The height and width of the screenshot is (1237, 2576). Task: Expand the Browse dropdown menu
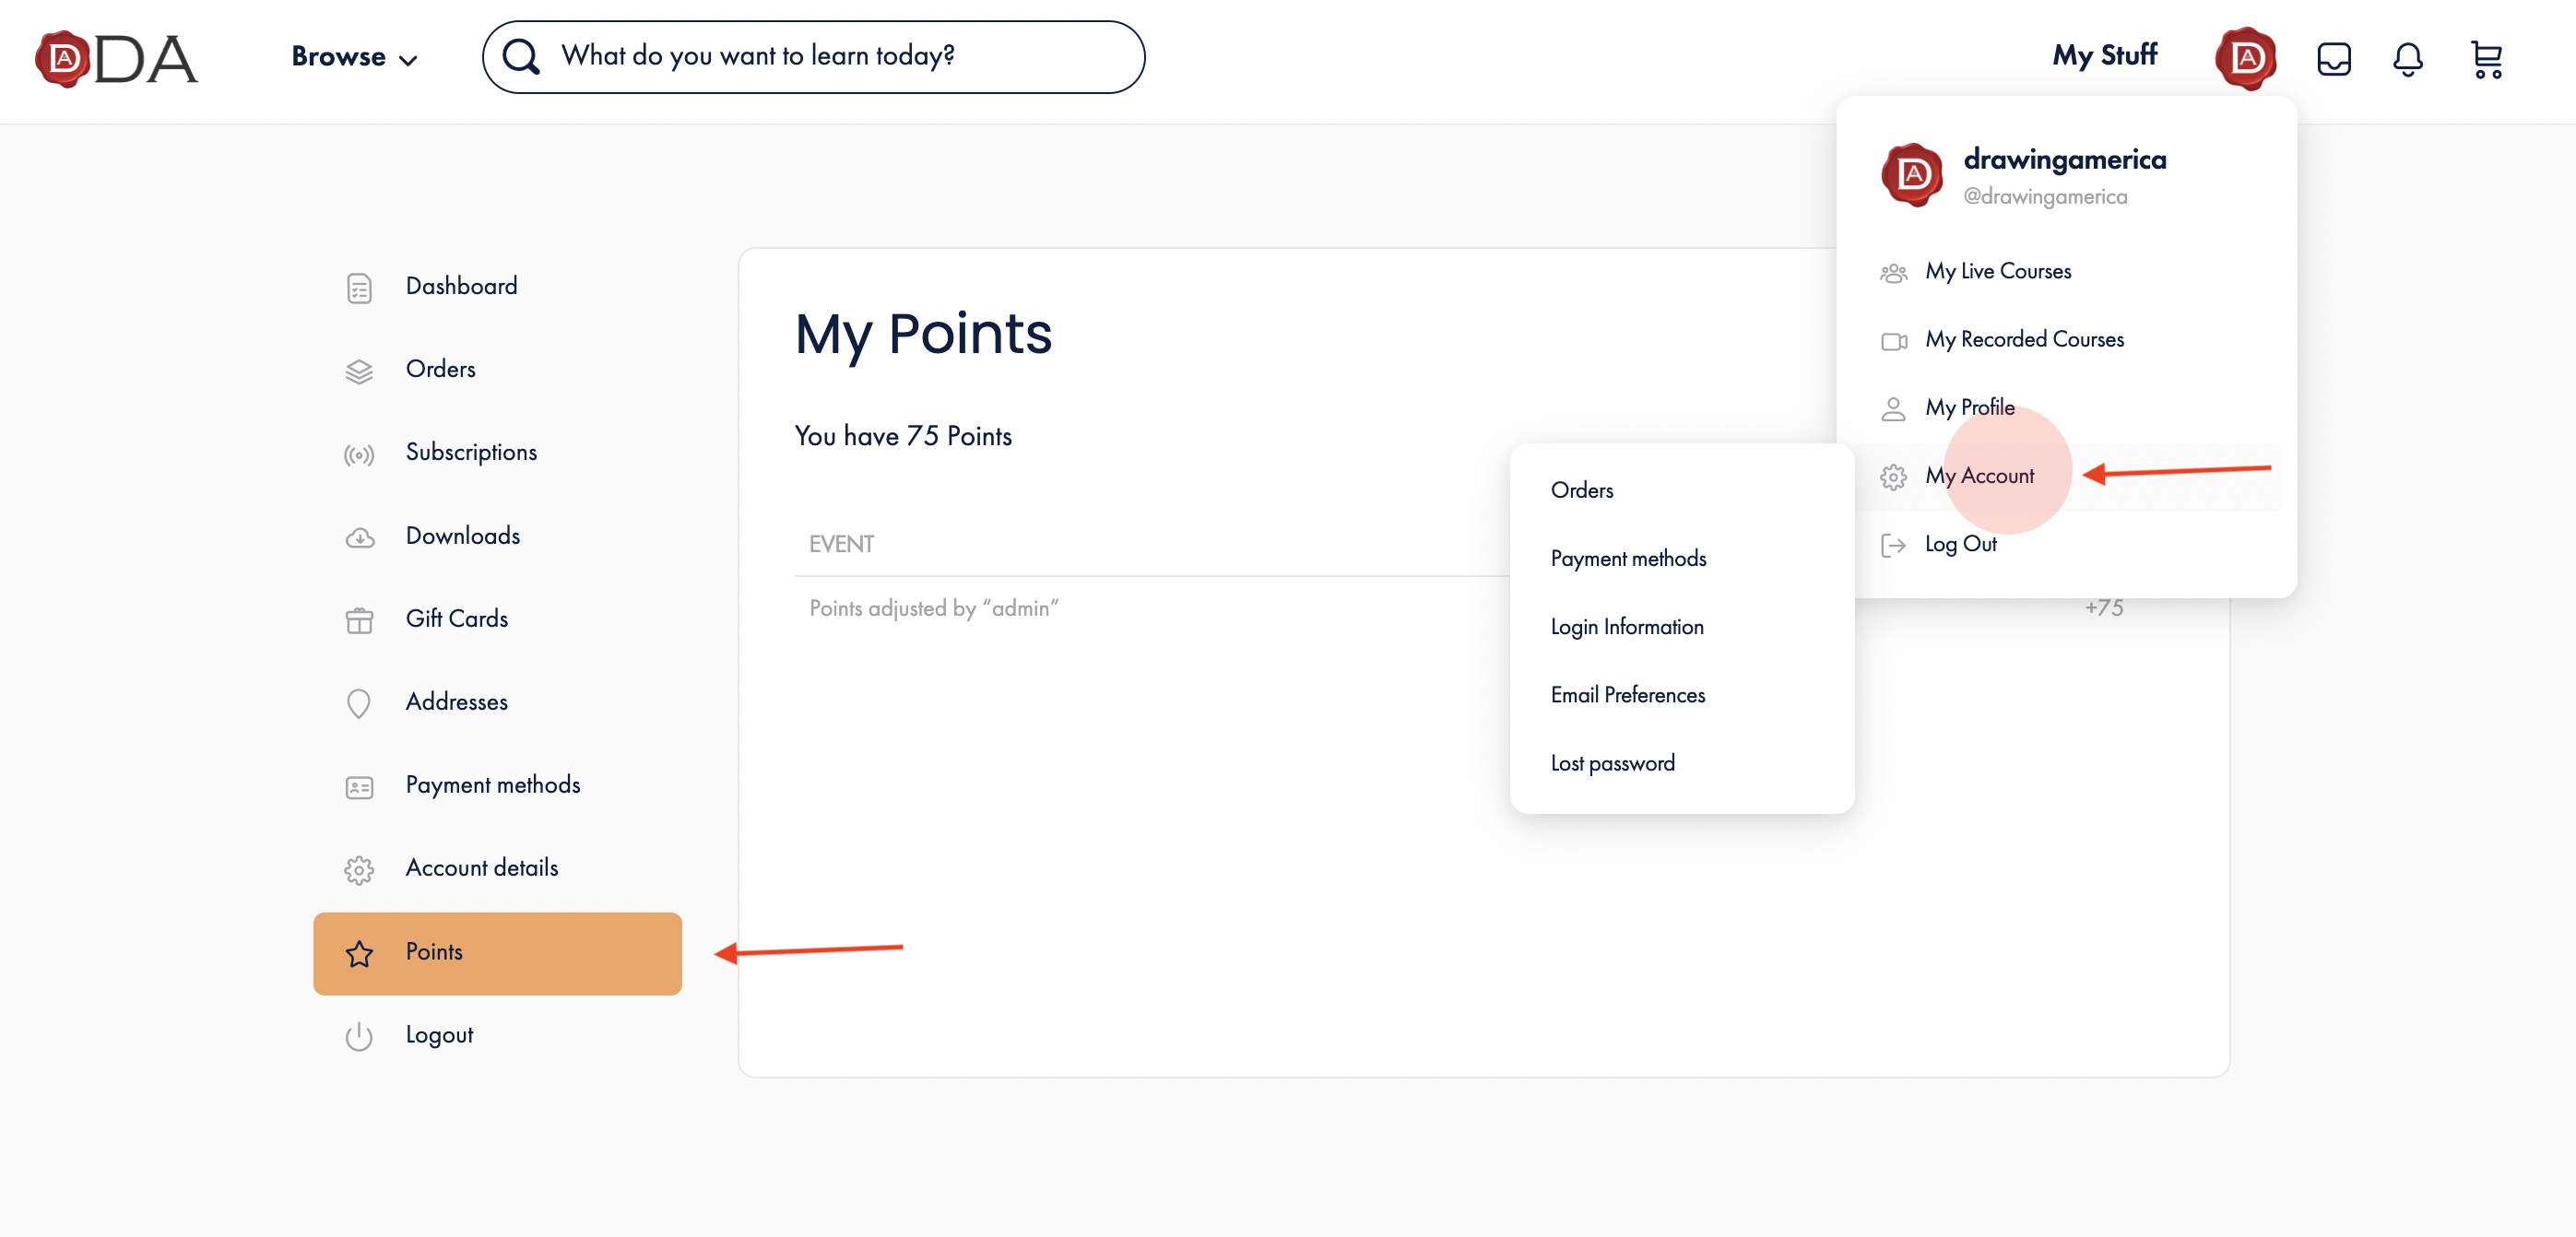click(354, 57)
